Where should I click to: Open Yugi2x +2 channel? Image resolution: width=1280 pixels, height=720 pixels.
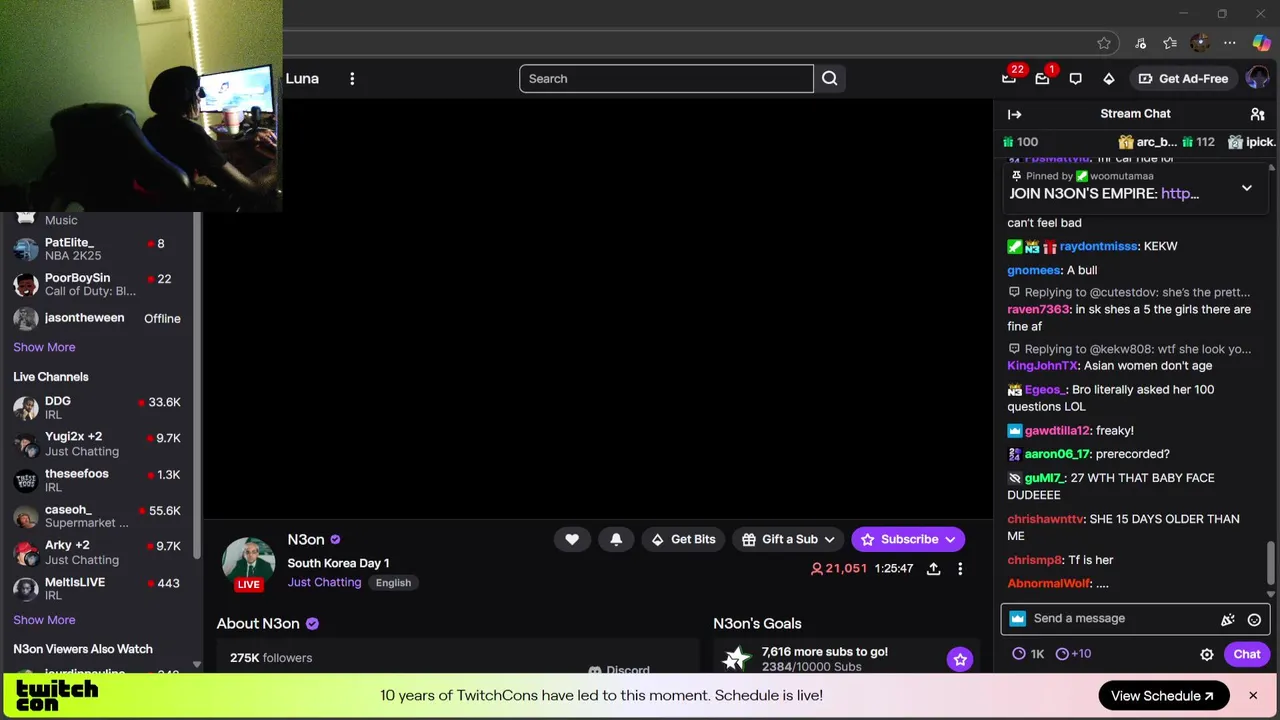98,444
